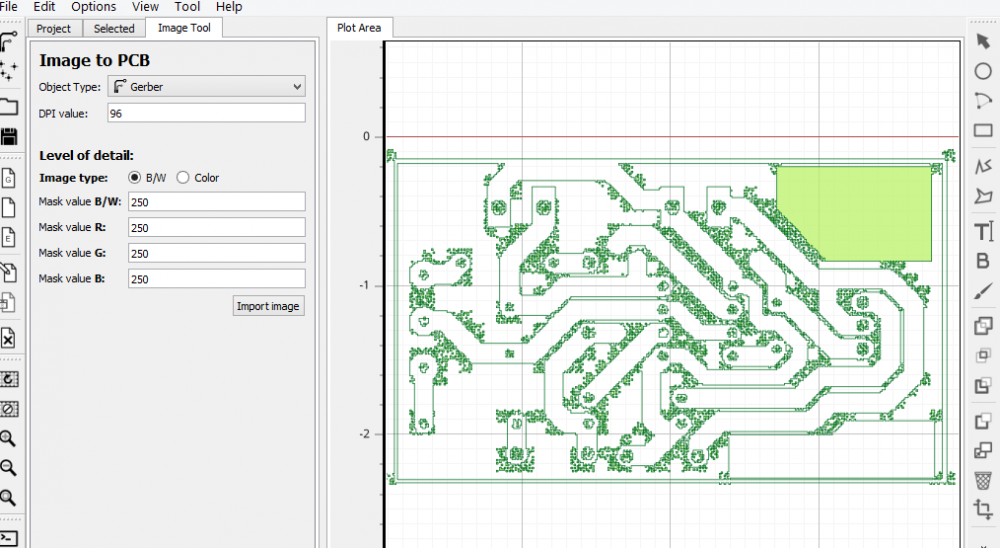
Task: Click the DPI value input field
Action: pos(206,113)
